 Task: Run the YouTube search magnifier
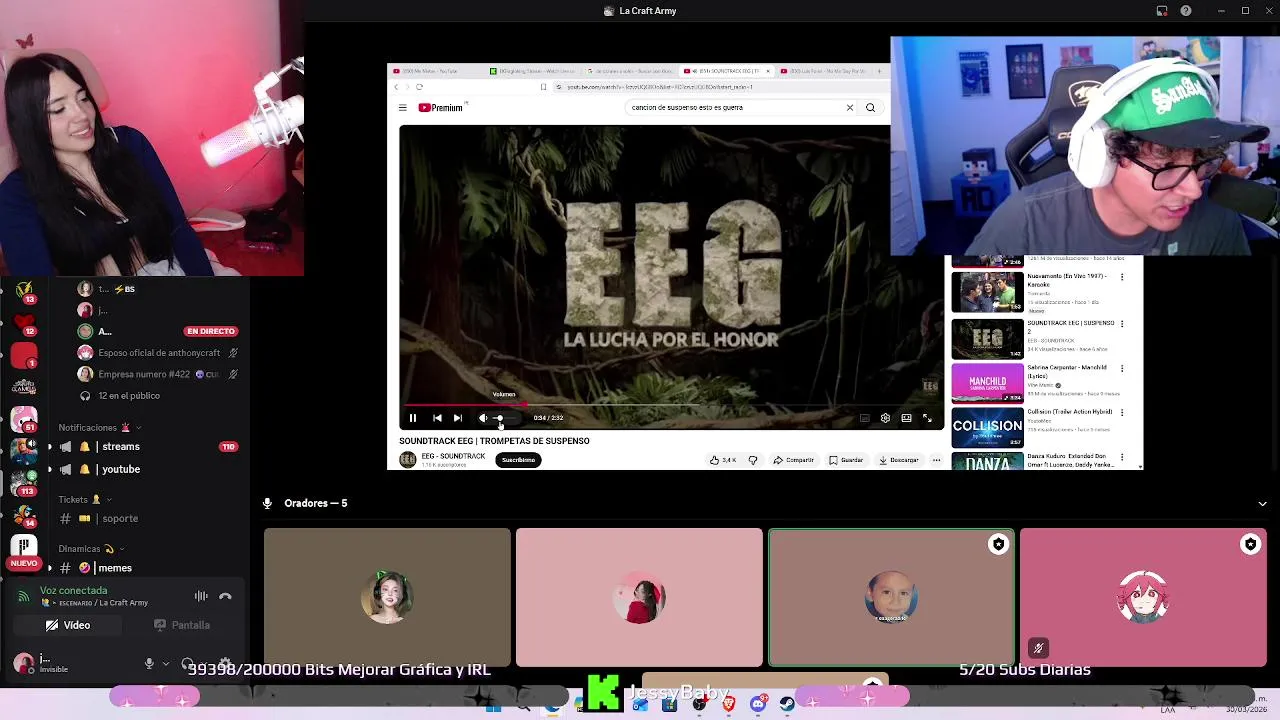pos(870,107)
